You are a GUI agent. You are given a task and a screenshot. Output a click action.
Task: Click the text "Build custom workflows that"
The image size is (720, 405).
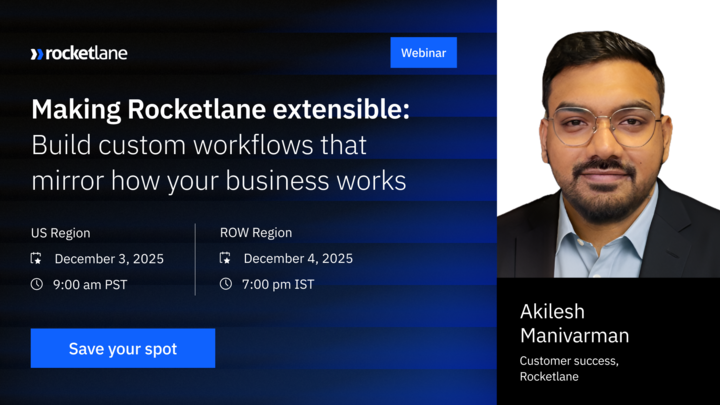(199, 145)
